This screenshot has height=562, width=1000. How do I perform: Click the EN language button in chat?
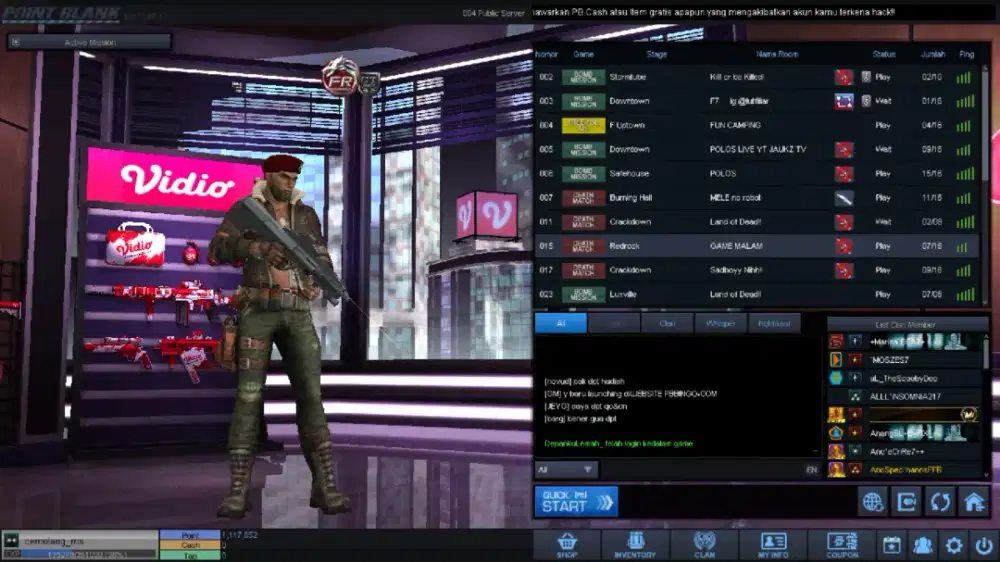[811, 470]
